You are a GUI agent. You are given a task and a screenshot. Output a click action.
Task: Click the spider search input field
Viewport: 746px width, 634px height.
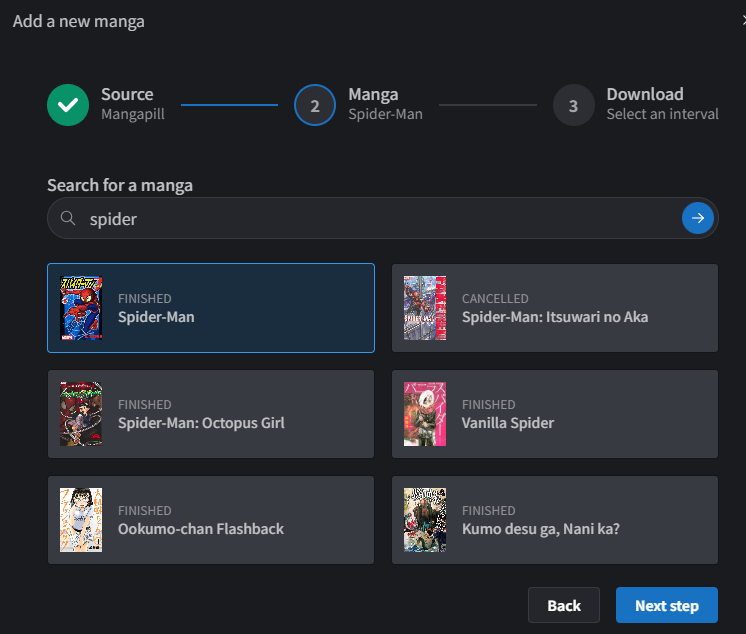[x=383, y=218]
